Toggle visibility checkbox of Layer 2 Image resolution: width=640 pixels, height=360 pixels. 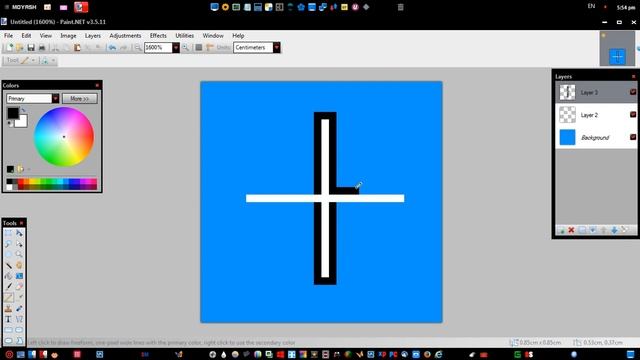click(x=633, y=115)
